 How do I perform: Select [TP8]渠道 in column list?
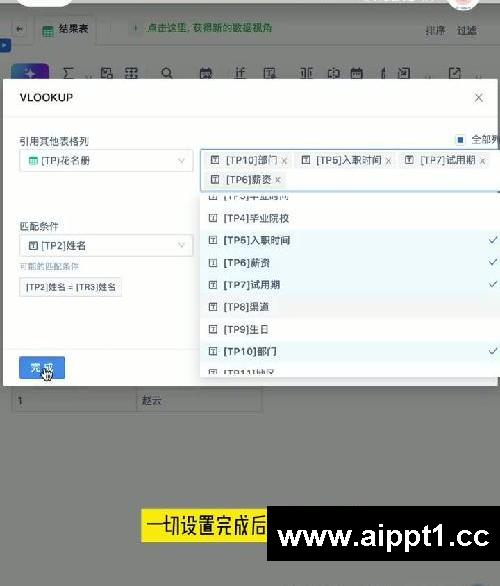(350, 307)
